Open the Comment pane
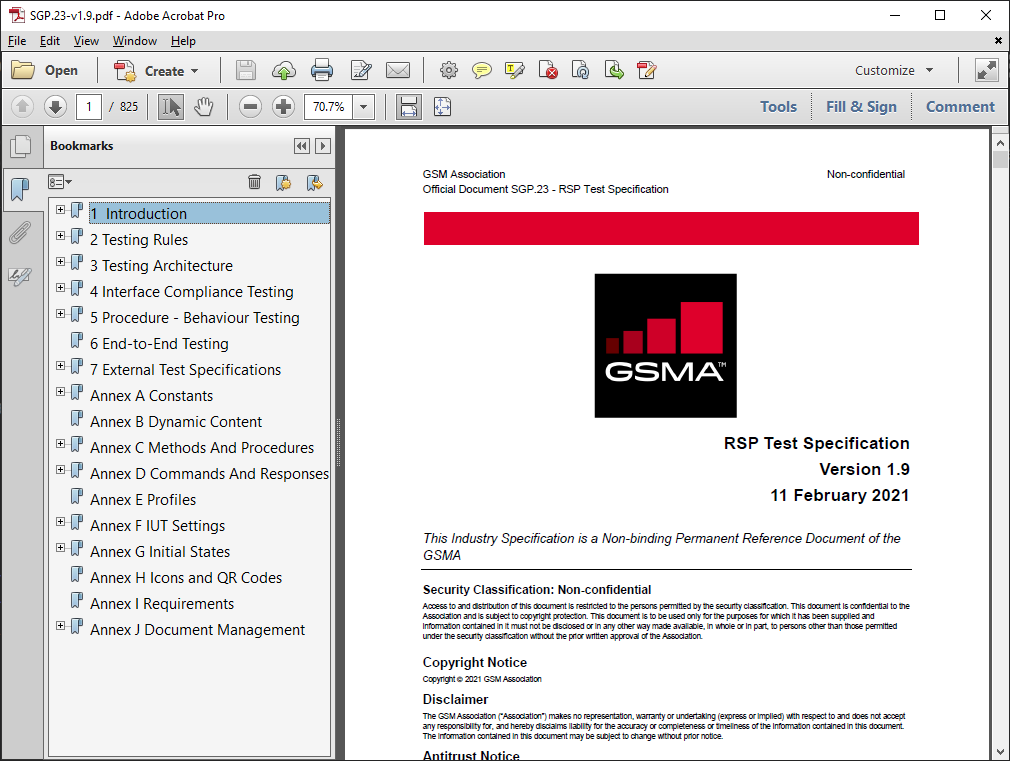The image size is (1010, 761). click(960, 106)
